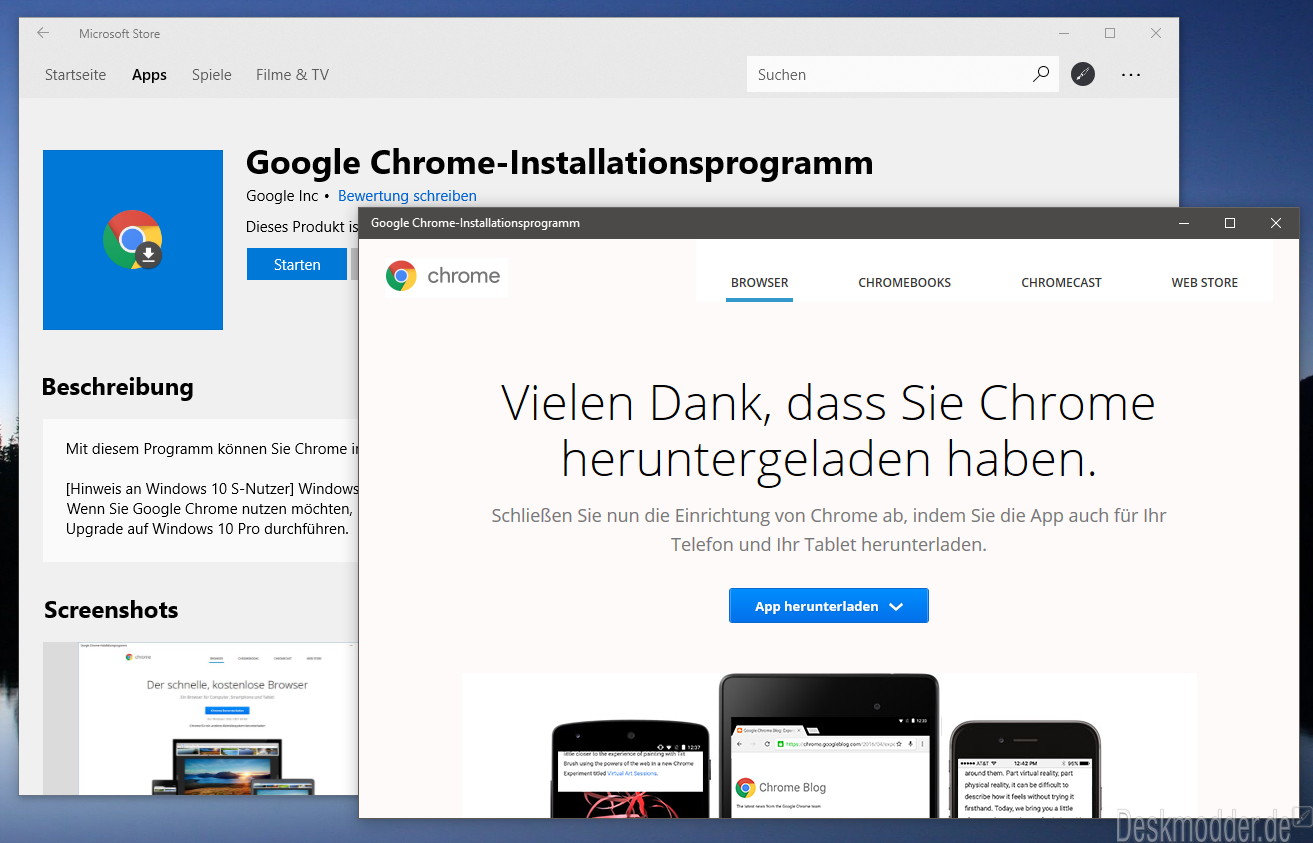This screenshot has width=1313, height=843.
Task: Expand the App herunterladen dropdown button
Action: [x=829, y=606]
